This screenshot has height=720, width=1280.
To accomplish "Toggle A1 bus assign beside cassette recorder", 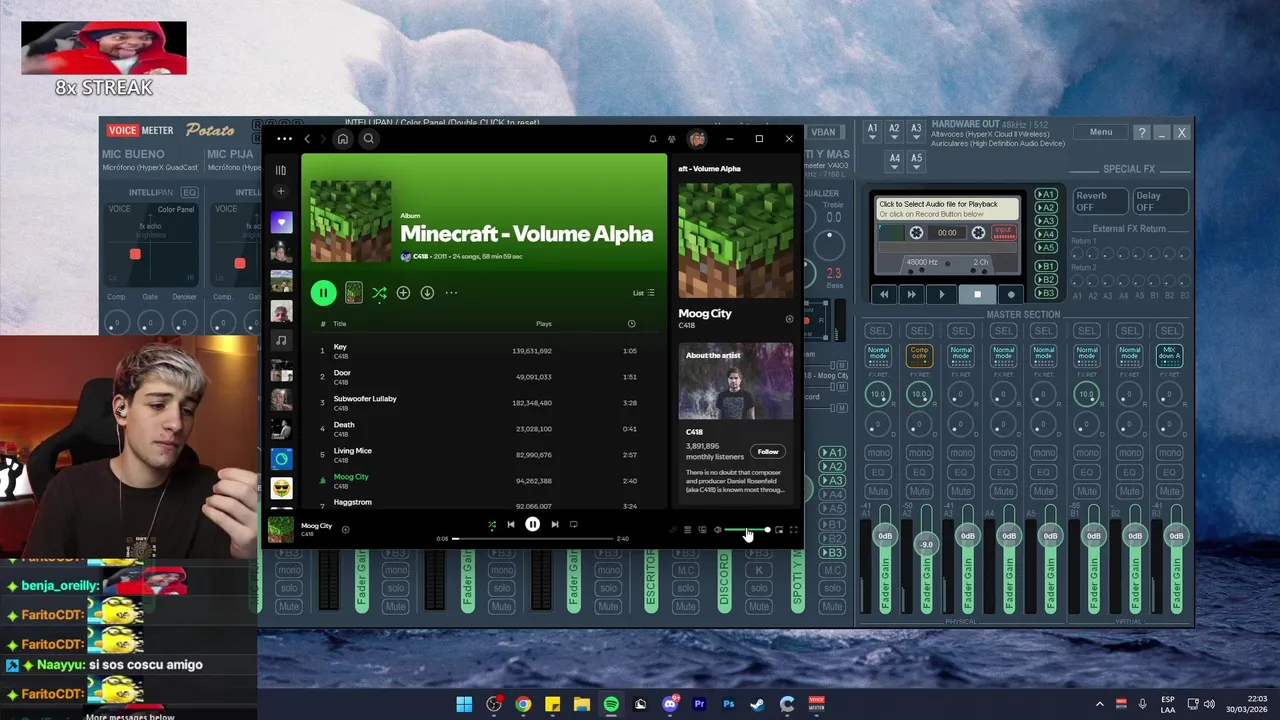I will 1046,194.
